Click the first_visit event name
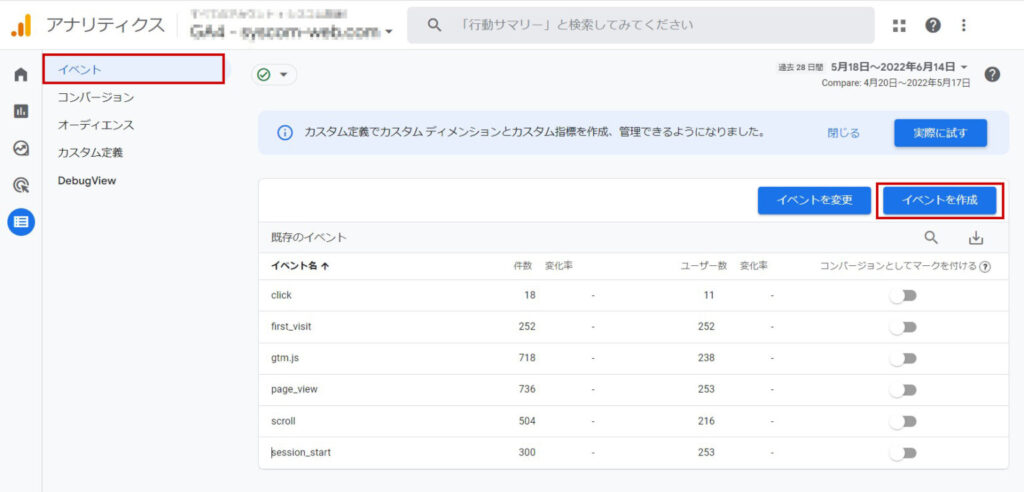1024x492 pixels. coord(291,327)
